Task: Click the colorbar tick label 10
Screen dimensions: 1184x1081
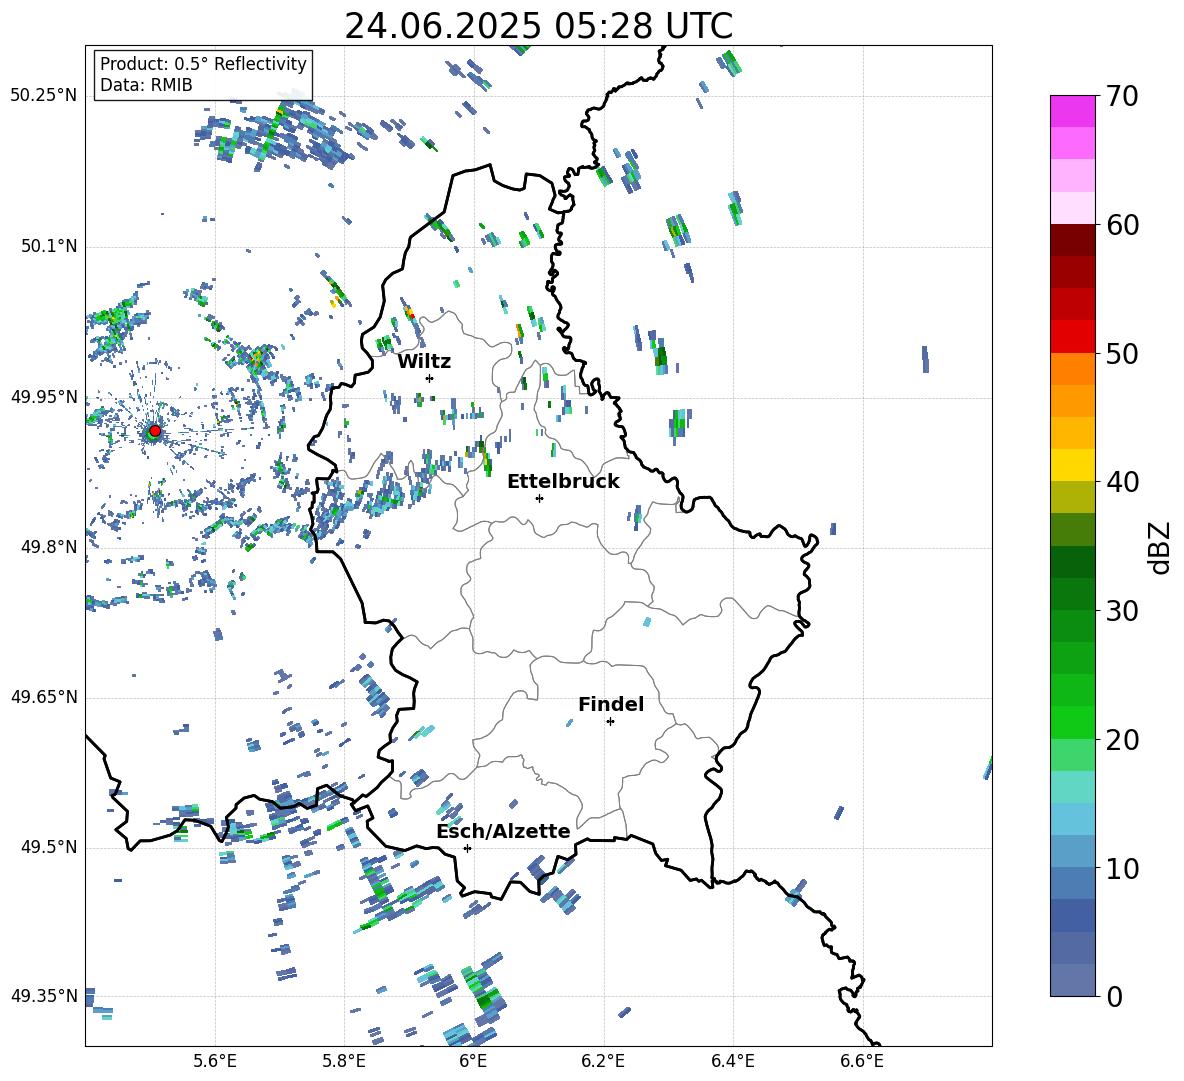Action: [x=1122, y=869]
